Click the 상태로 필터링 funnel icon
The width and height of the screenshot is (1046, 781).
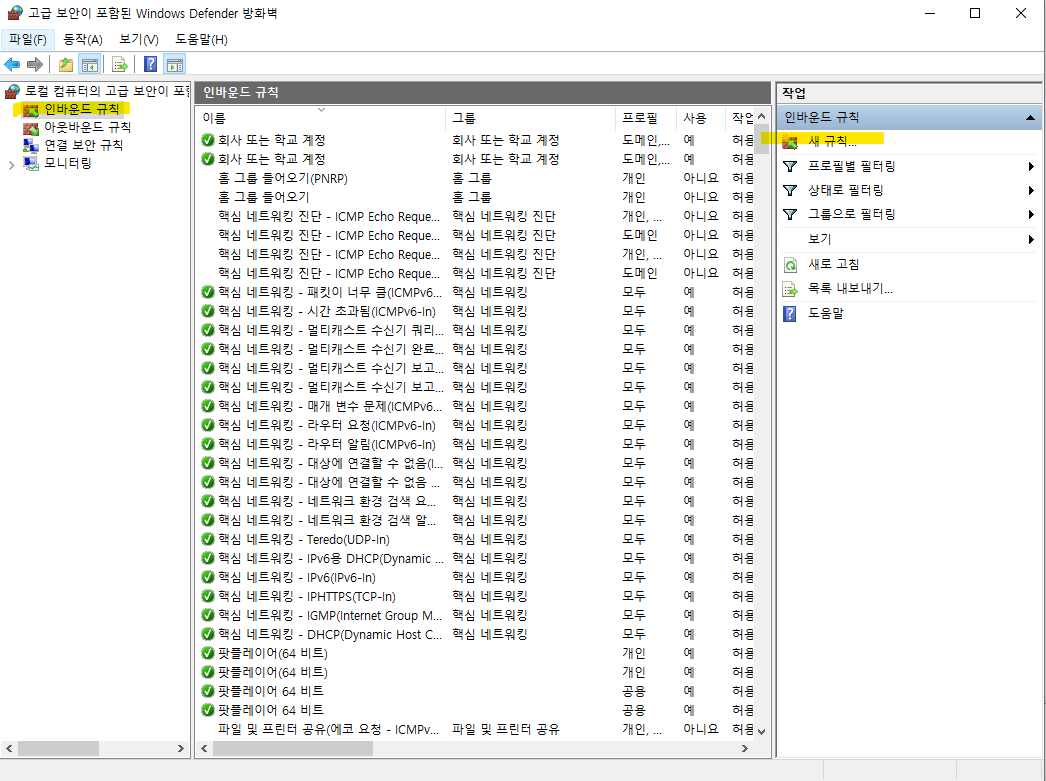click(790, 191)
